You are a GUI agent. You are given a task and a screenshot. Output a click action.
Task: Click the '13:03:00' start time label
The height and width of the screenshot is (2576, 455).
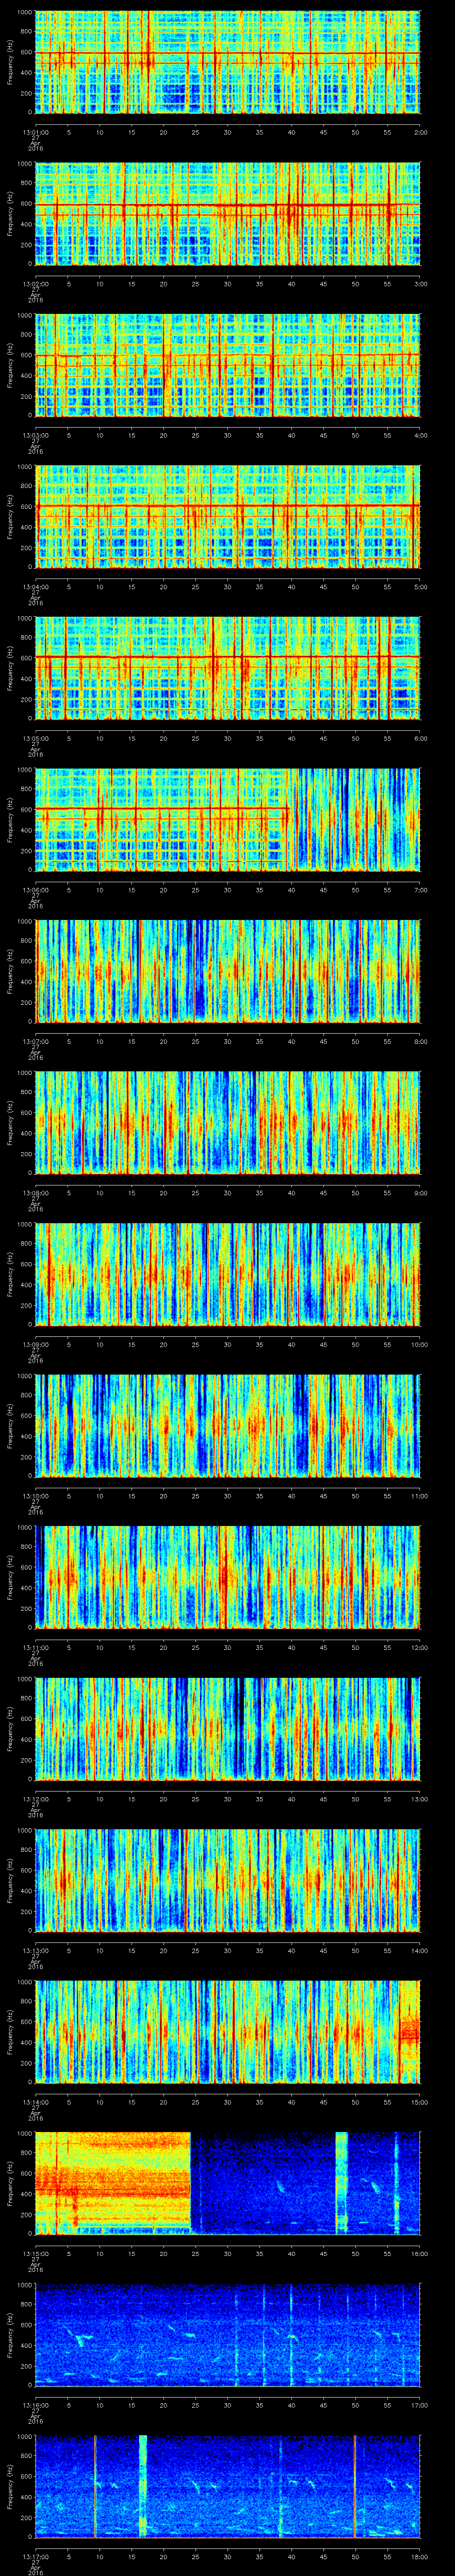(x=35, y=435)
